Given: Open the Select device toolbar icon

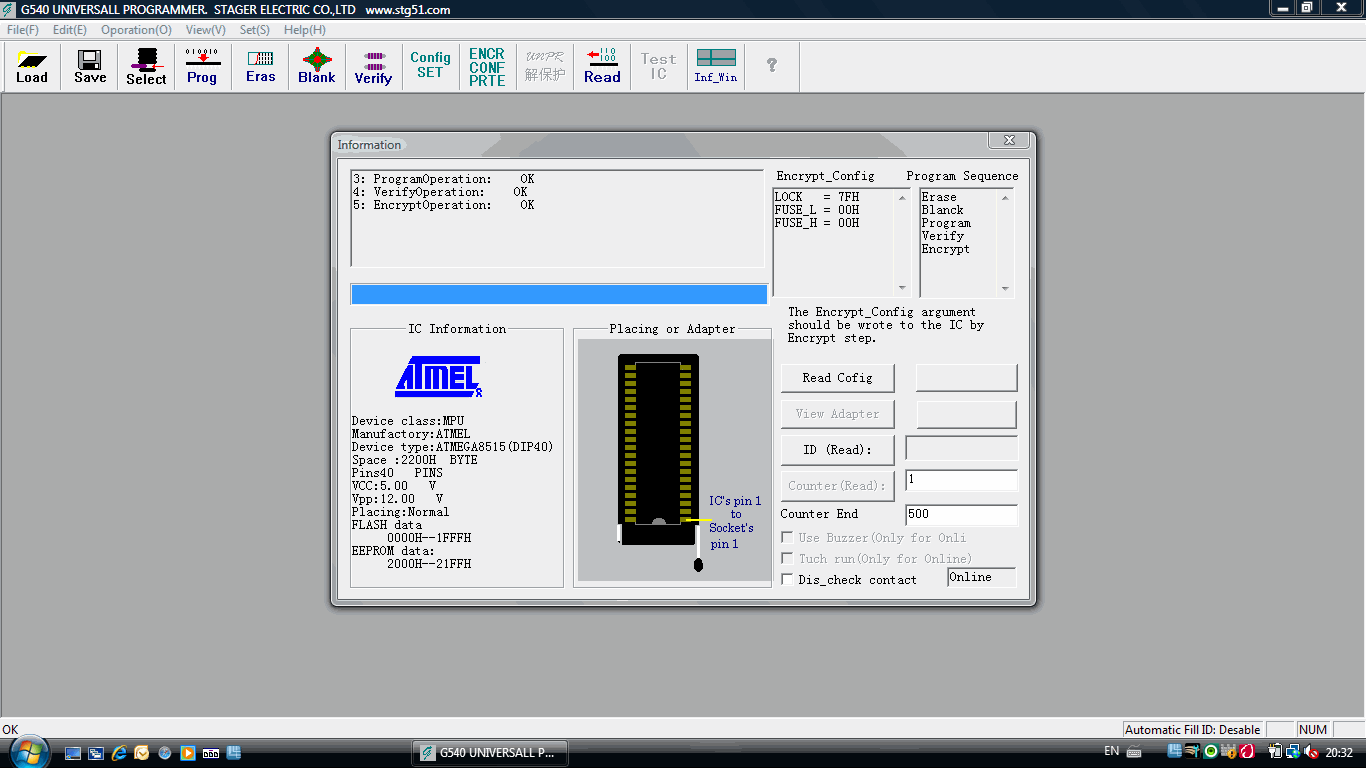Looking at the screenshot, I should pyautogui.click(x=146, y=66).
